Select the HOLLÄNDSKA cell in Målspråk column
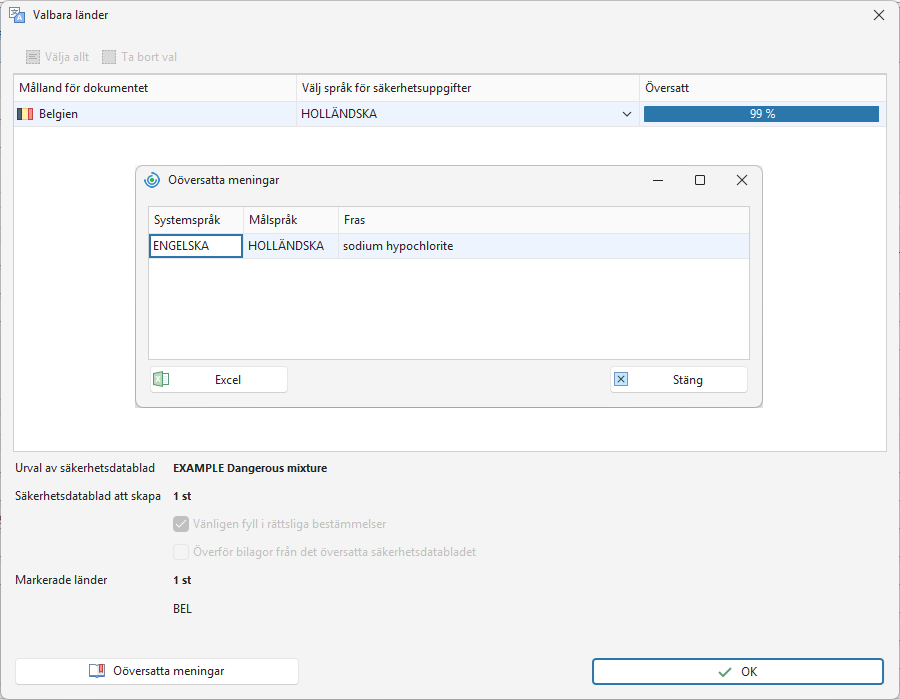Screen dimensions: 900x700 pos(291,246)
